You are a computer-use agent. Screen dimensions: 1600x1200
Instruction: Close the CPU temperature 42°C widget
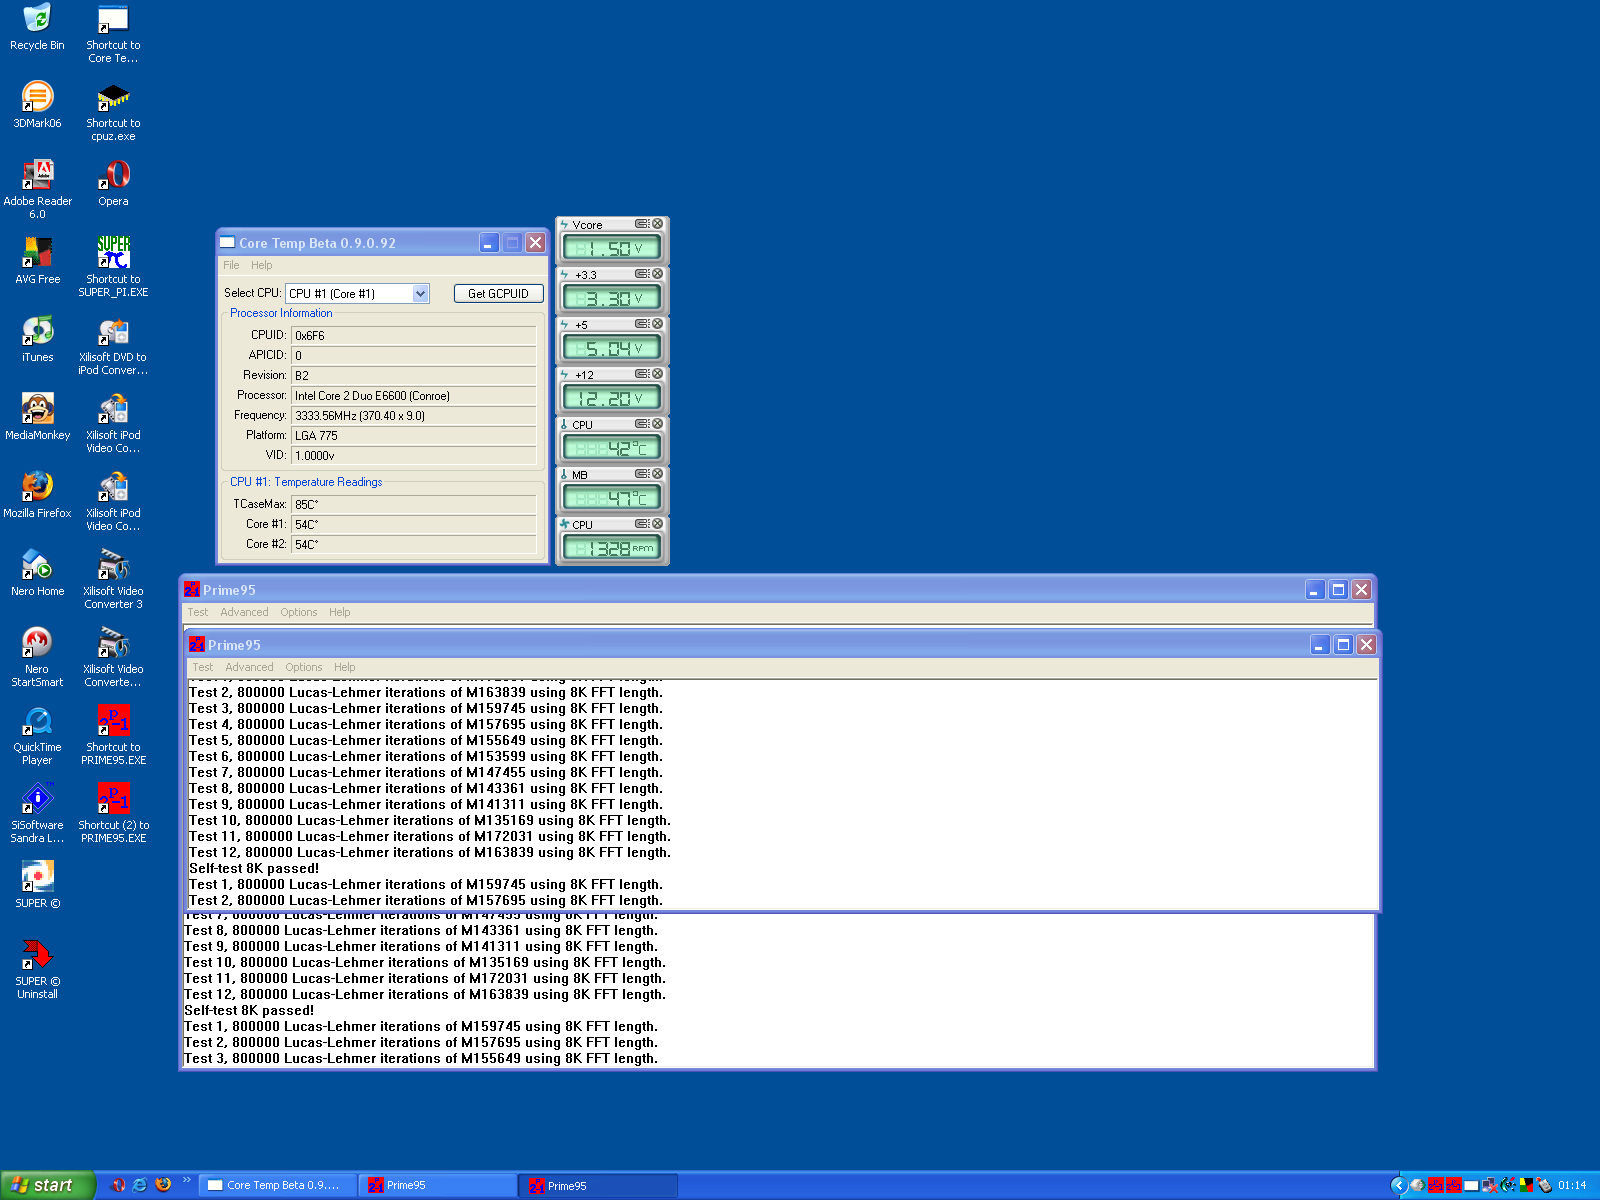point(658,424)
